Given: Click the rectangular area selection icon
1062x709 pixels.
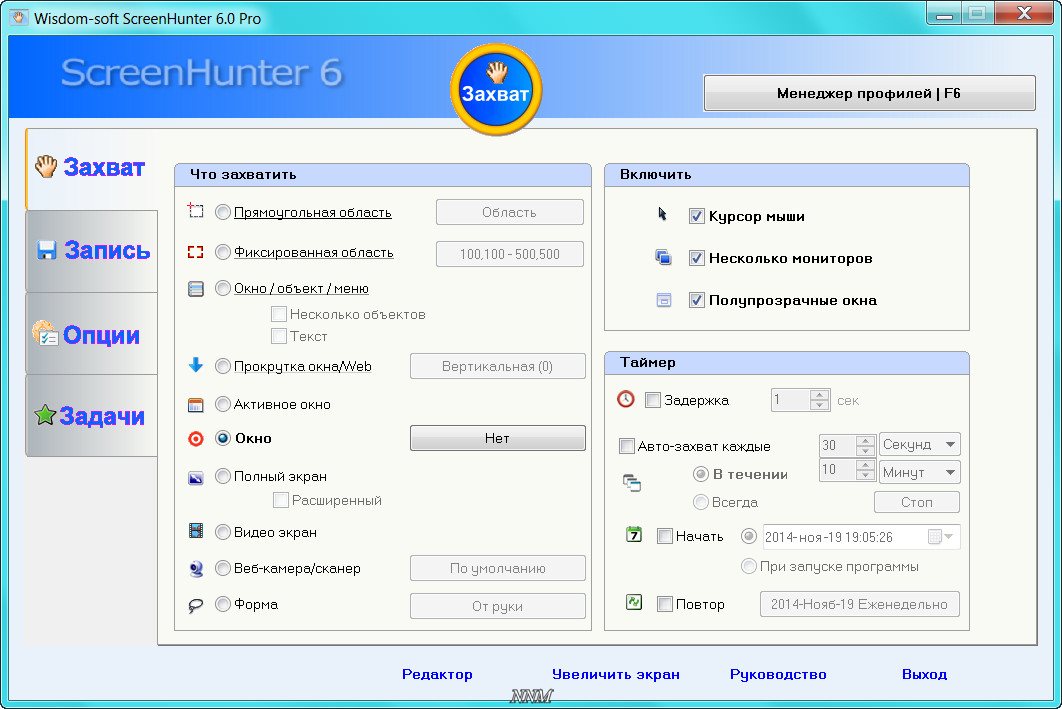Looking at the screenshot, I should tap(196, 212).
